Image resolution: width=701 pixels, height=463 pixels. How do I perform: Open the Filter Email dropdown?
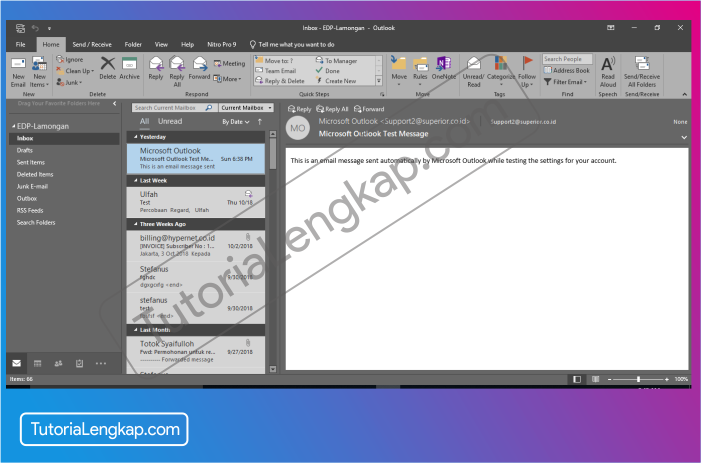pos(566,82)
